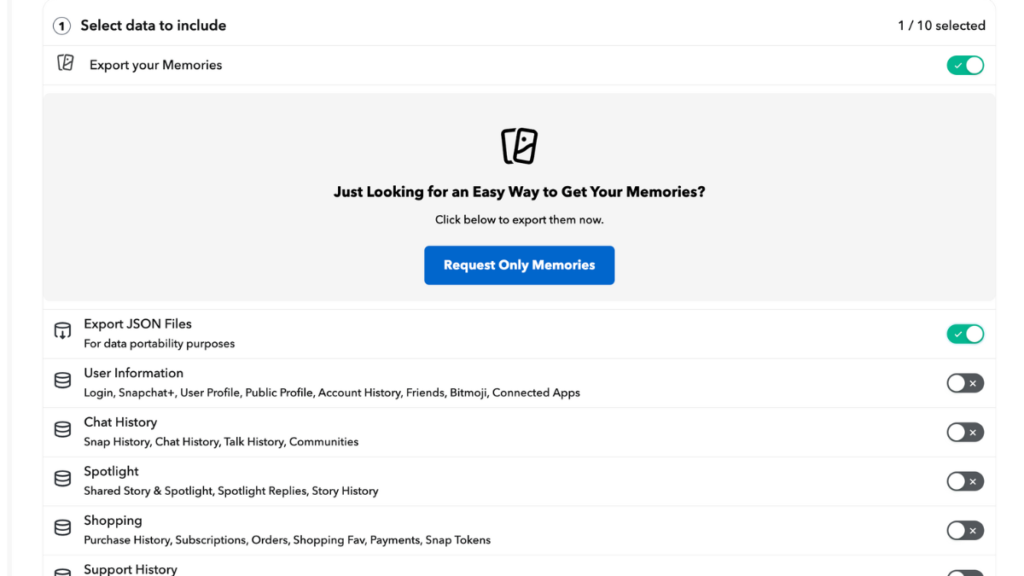The height and width of the screenshot is (576, 1024).
Task: Enable the Chat History toggle
Action: click(x=965, y=432)
